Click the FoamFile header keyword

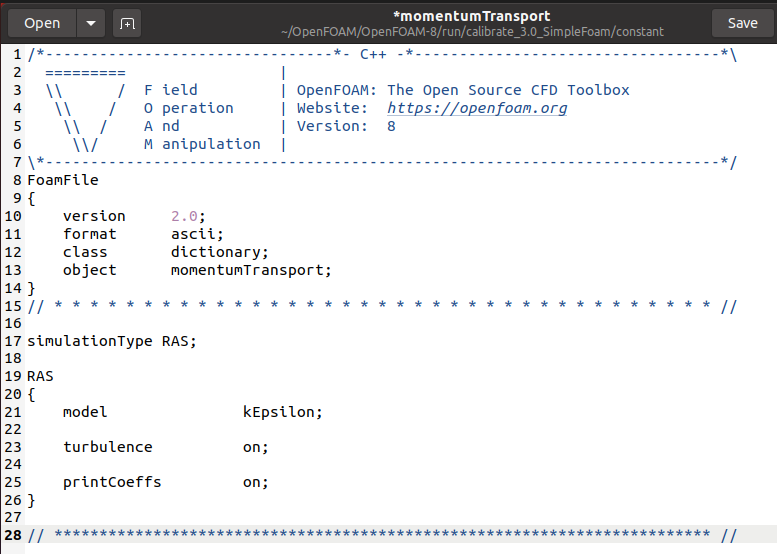pos(63,180)
